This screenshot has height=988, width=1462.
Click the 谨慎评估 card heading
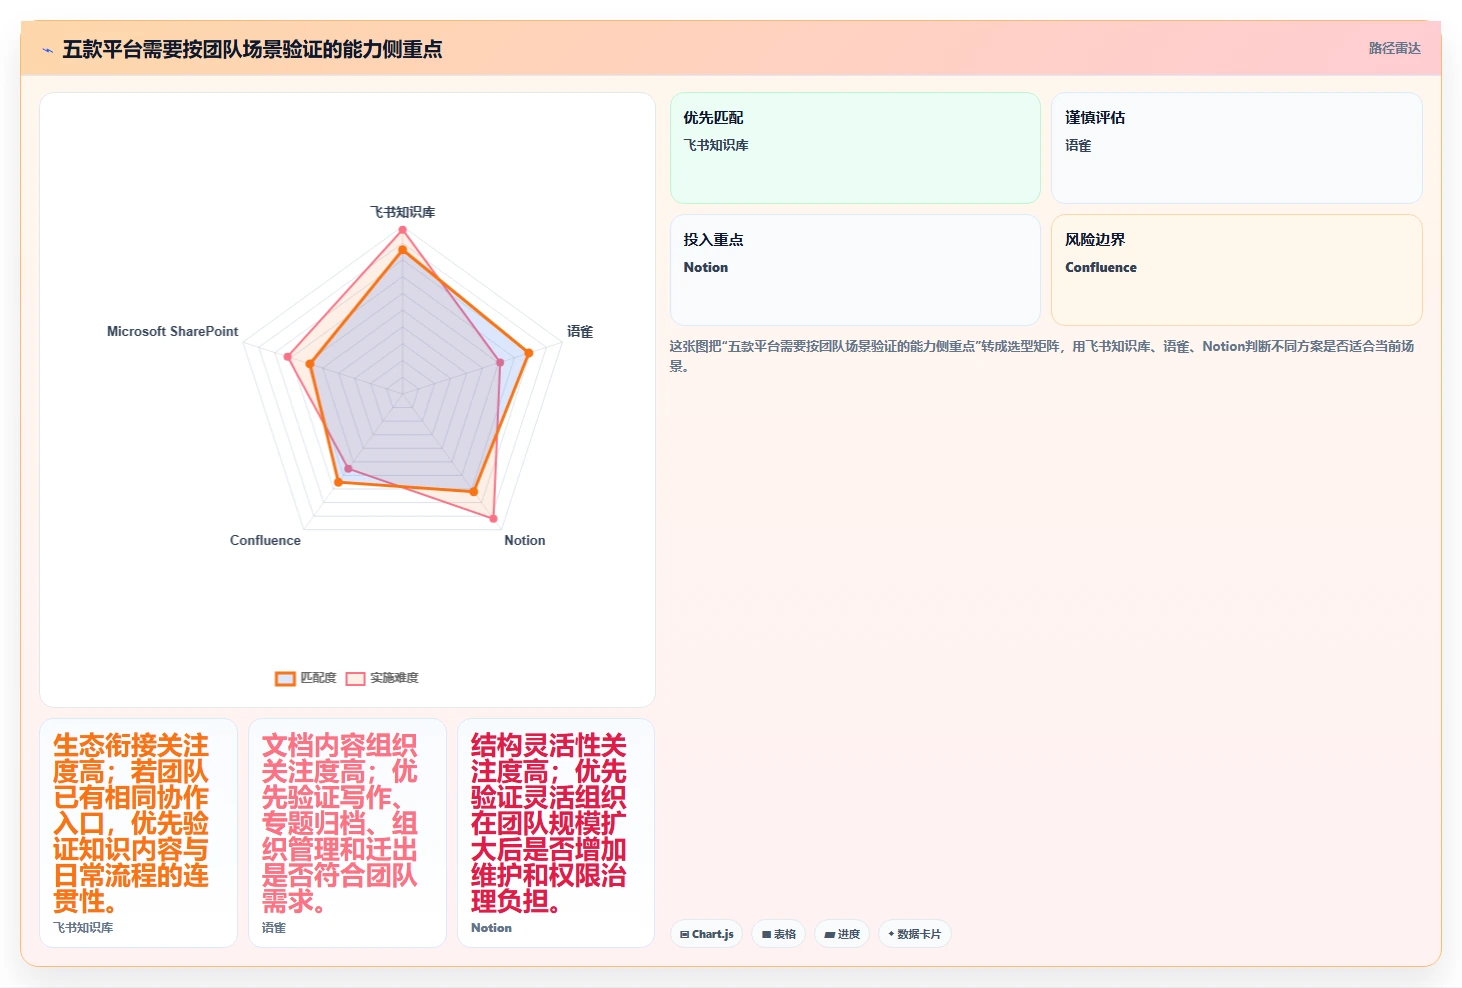tap(1095, 117)
